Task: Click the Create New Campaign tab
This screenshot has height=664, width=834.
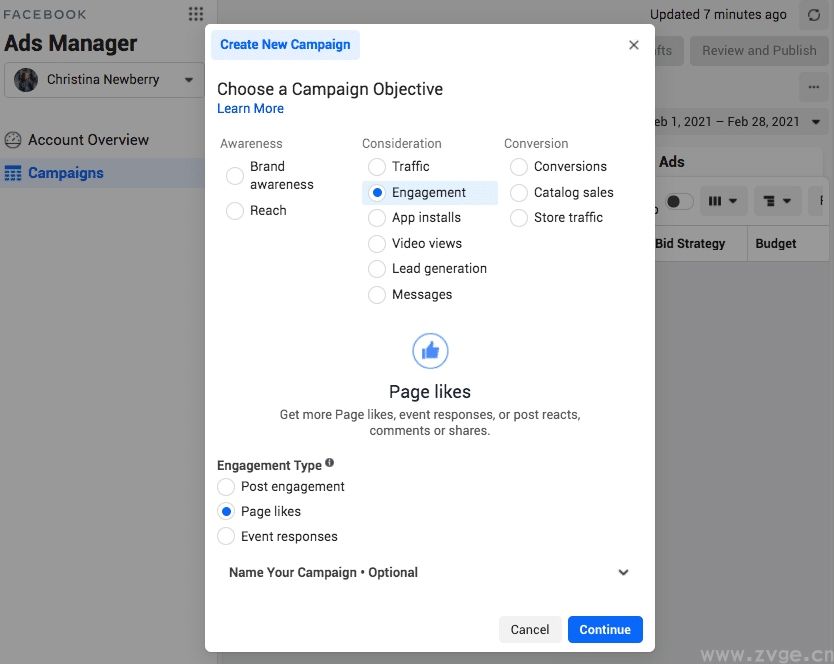Action: pos(285,45)
